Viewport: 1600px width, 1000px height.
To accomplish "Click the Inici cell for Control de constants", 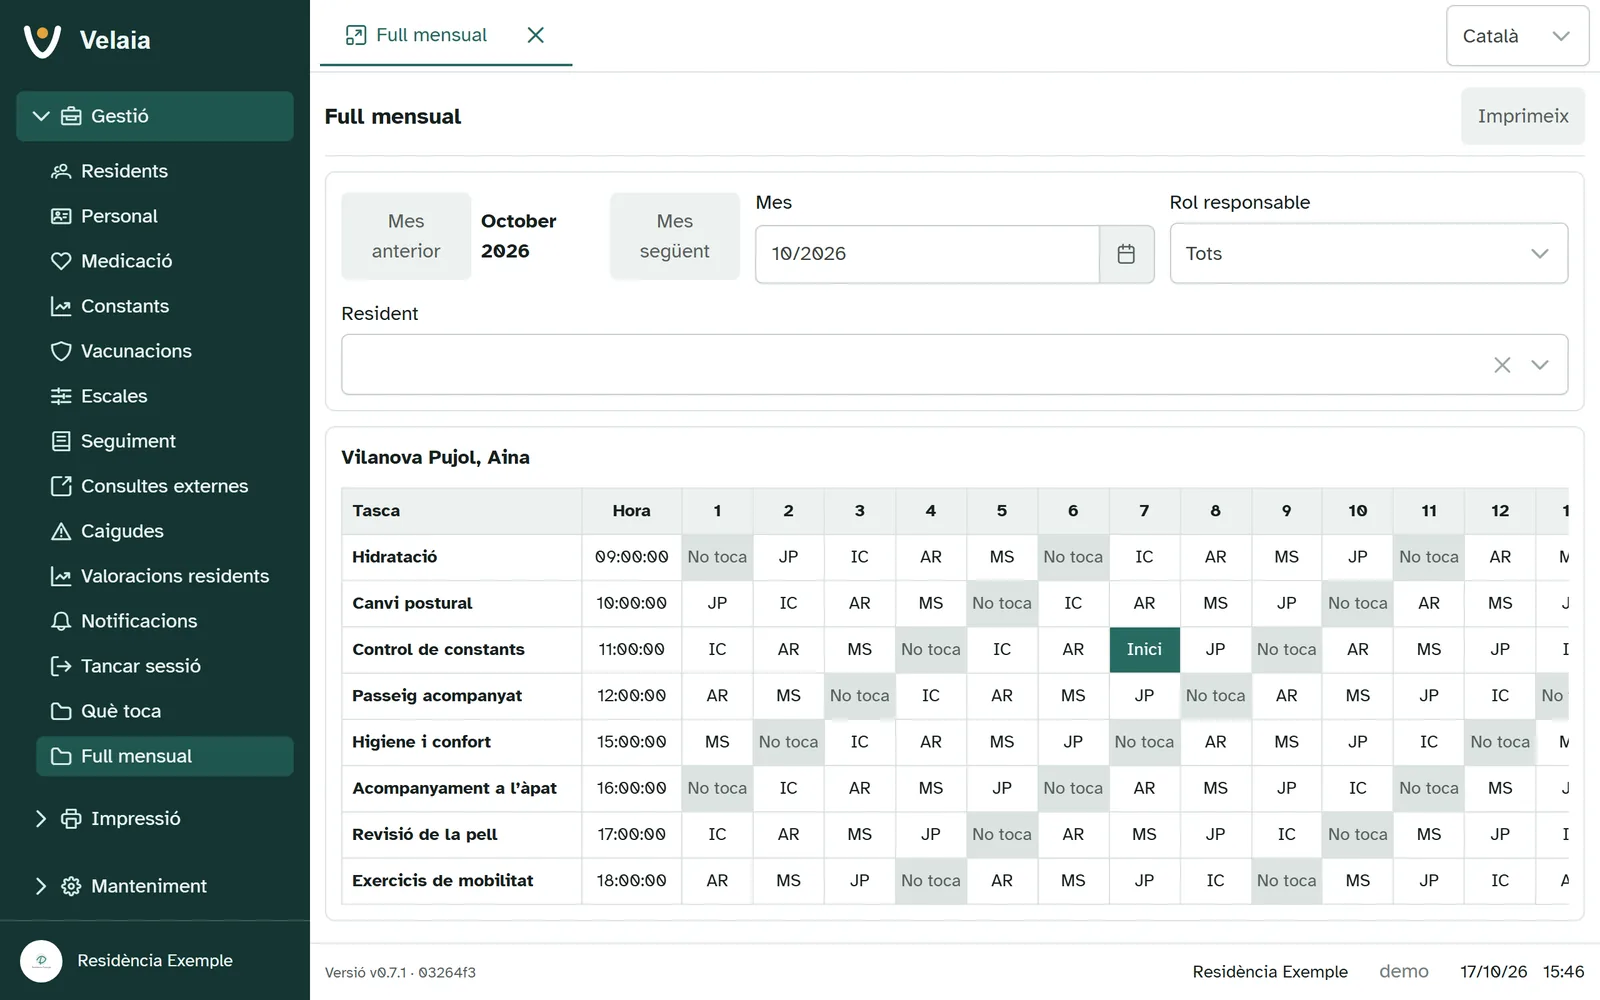I will coord(1144,650).
